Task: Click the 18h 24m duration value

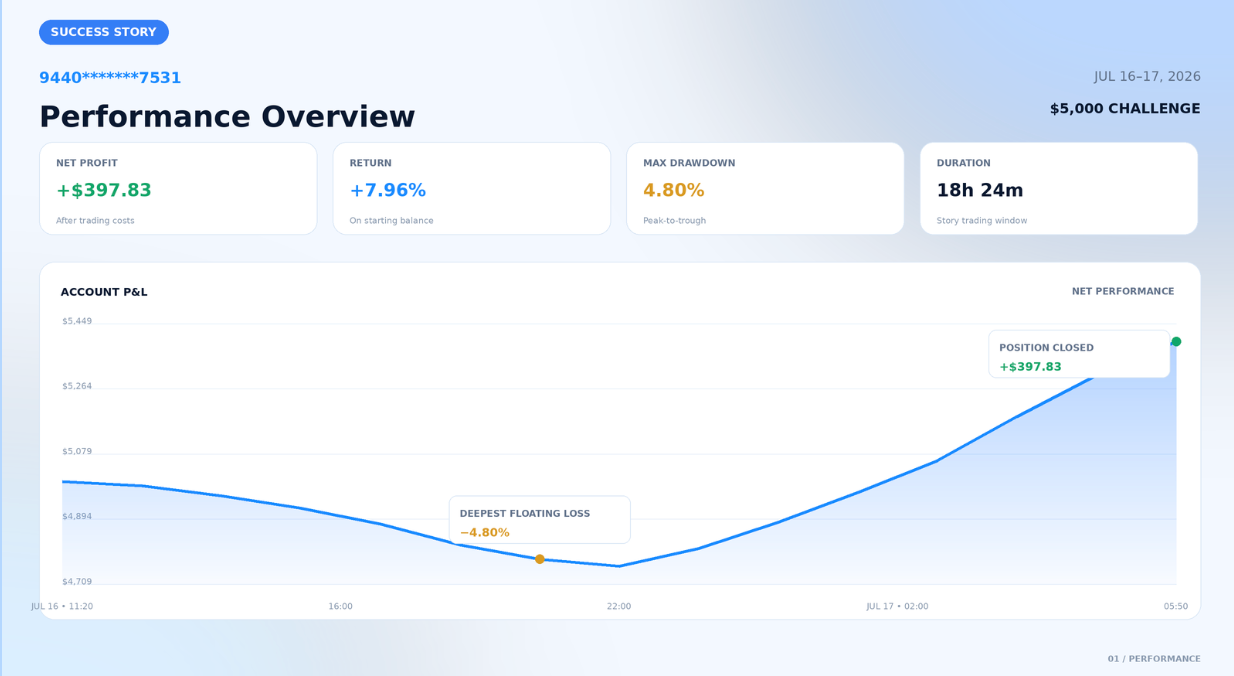Action: [x=980, y=190]
